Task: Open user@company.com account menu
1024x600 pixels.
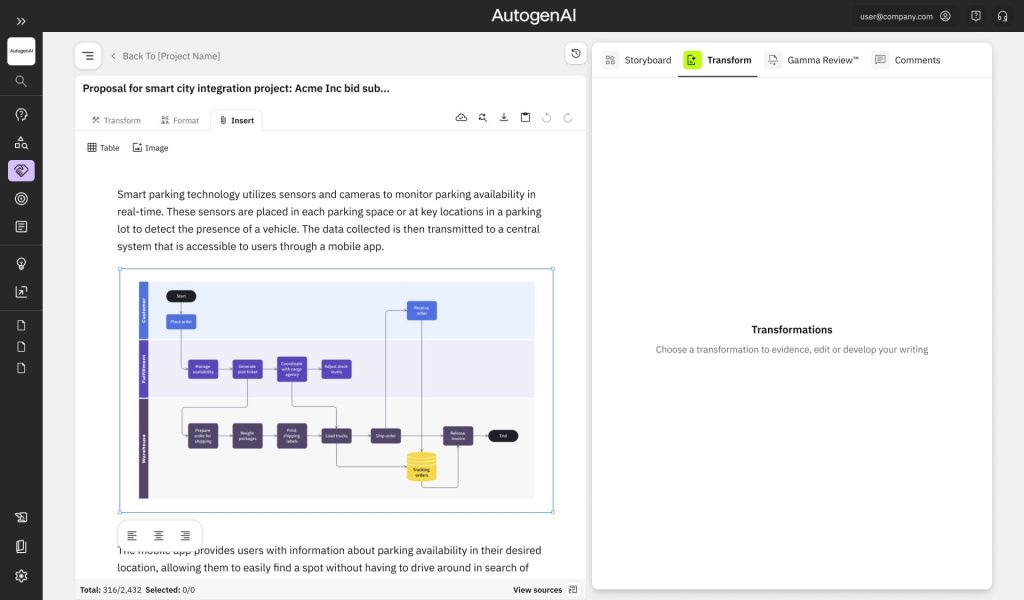Action: 905,16
